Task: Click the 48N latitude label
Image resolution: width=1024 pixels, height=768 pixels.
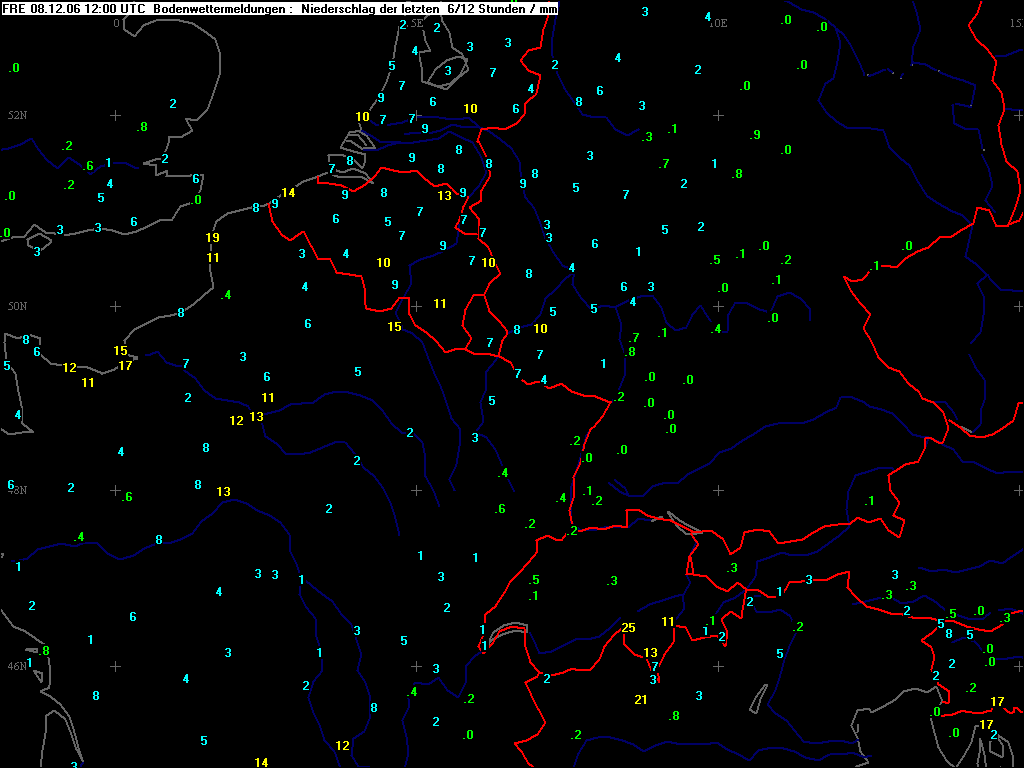Action: (x=17, y=490)
